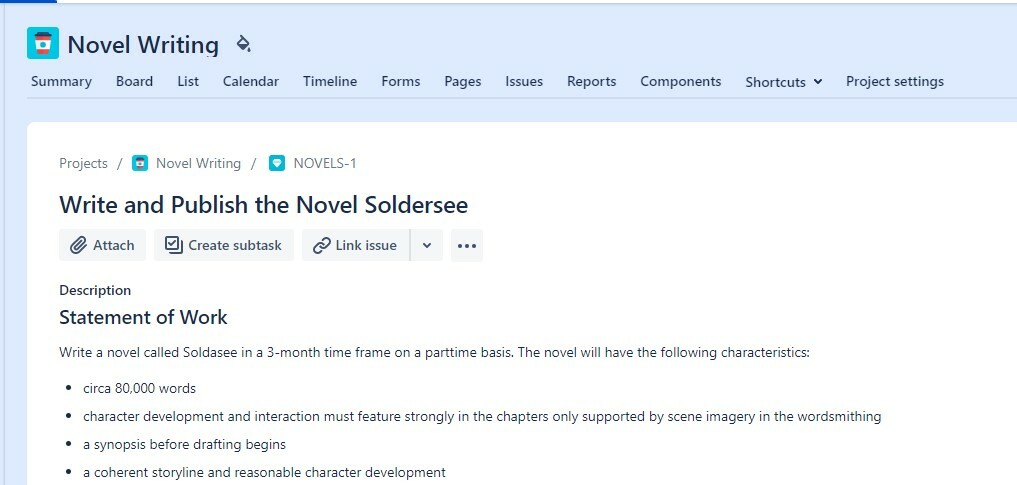Screen dimensions: 1017x485
Task: Open NOVELS-1 breadcrumb link
Action: [325, 163]
